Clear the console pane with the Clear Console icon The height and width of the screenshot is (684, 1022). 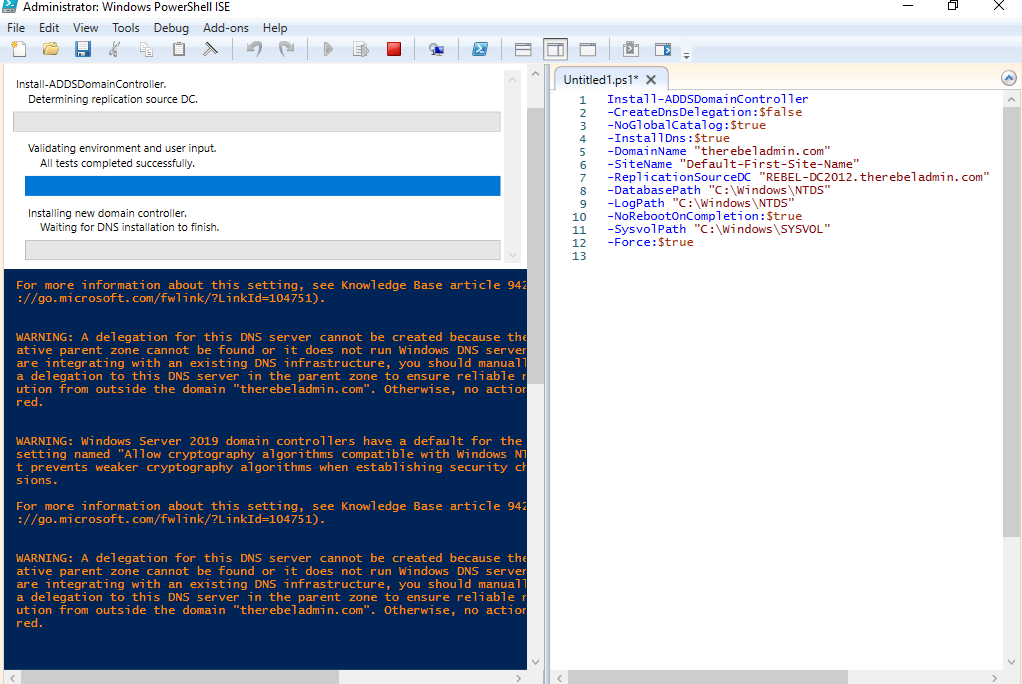coord(211,50)
